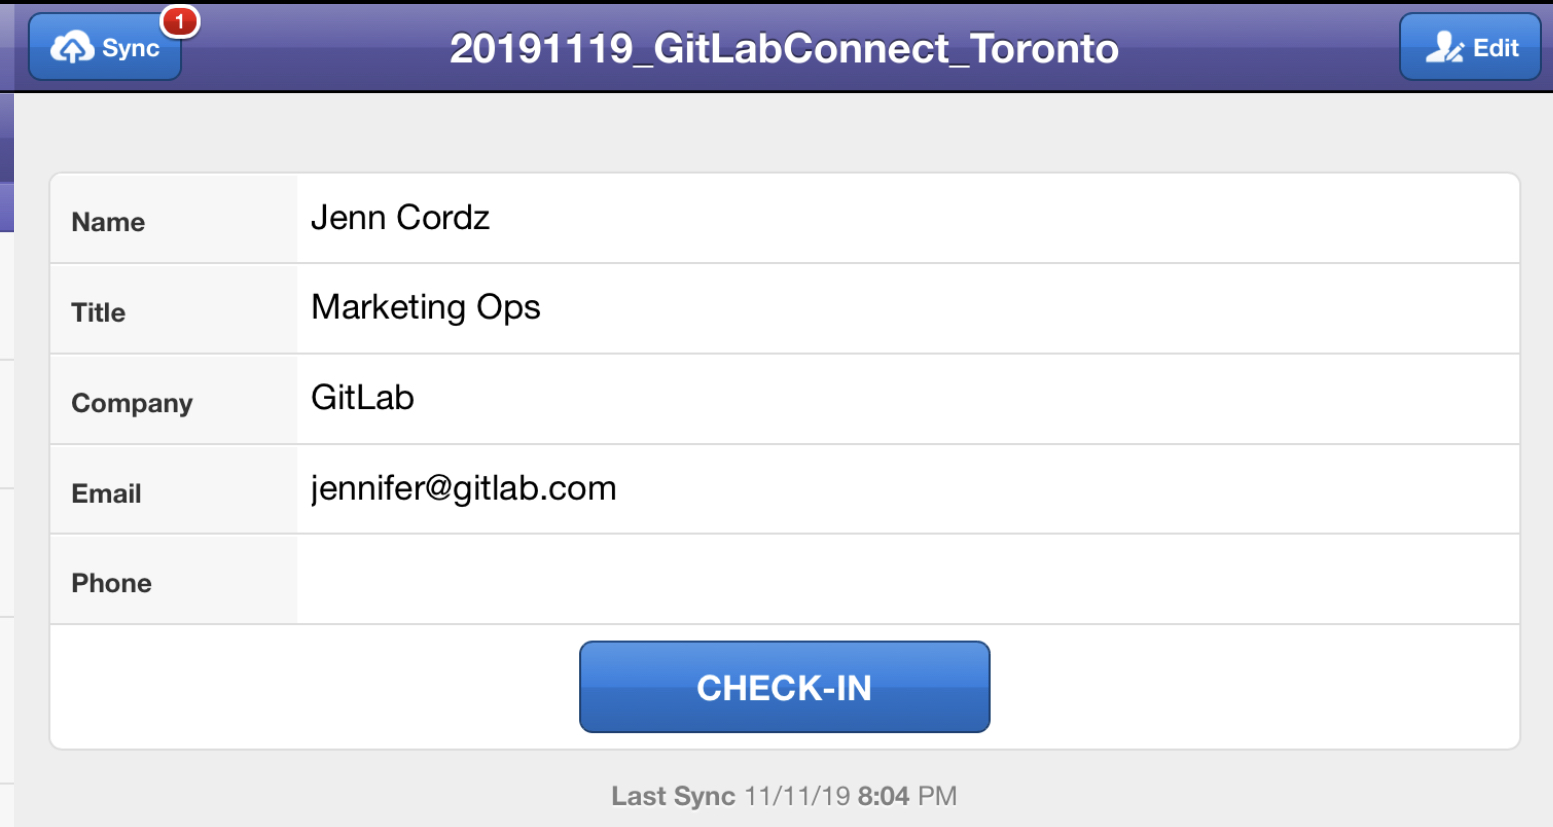Viewport: 1553px width, 827px height.
Task: Tap the Company row label
Action: [132, 403]
